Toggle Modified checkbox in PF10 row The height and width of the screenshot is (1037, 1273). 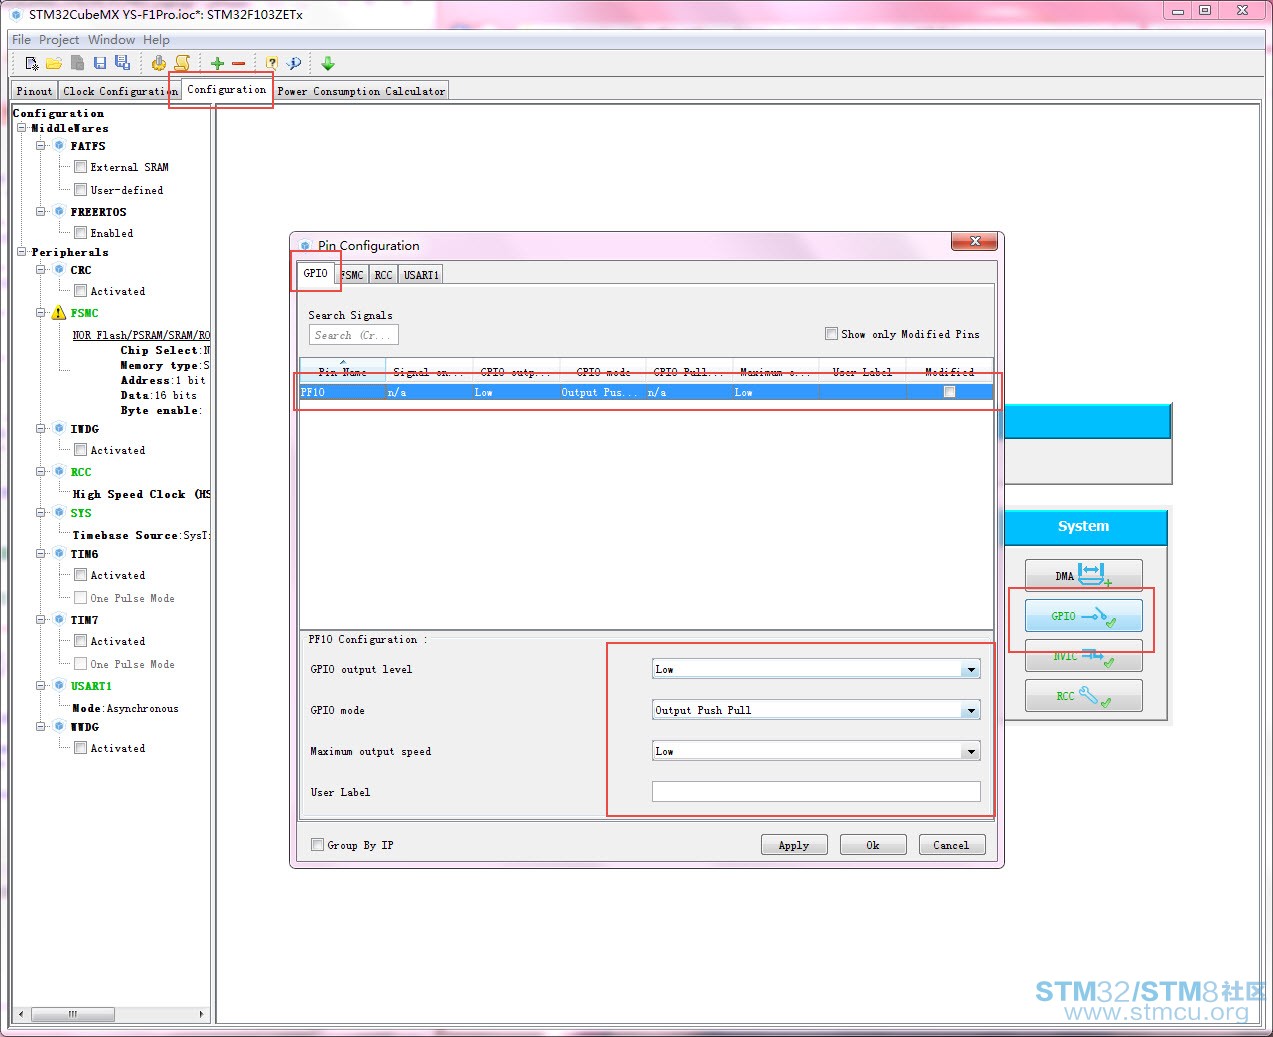[949, 392]
